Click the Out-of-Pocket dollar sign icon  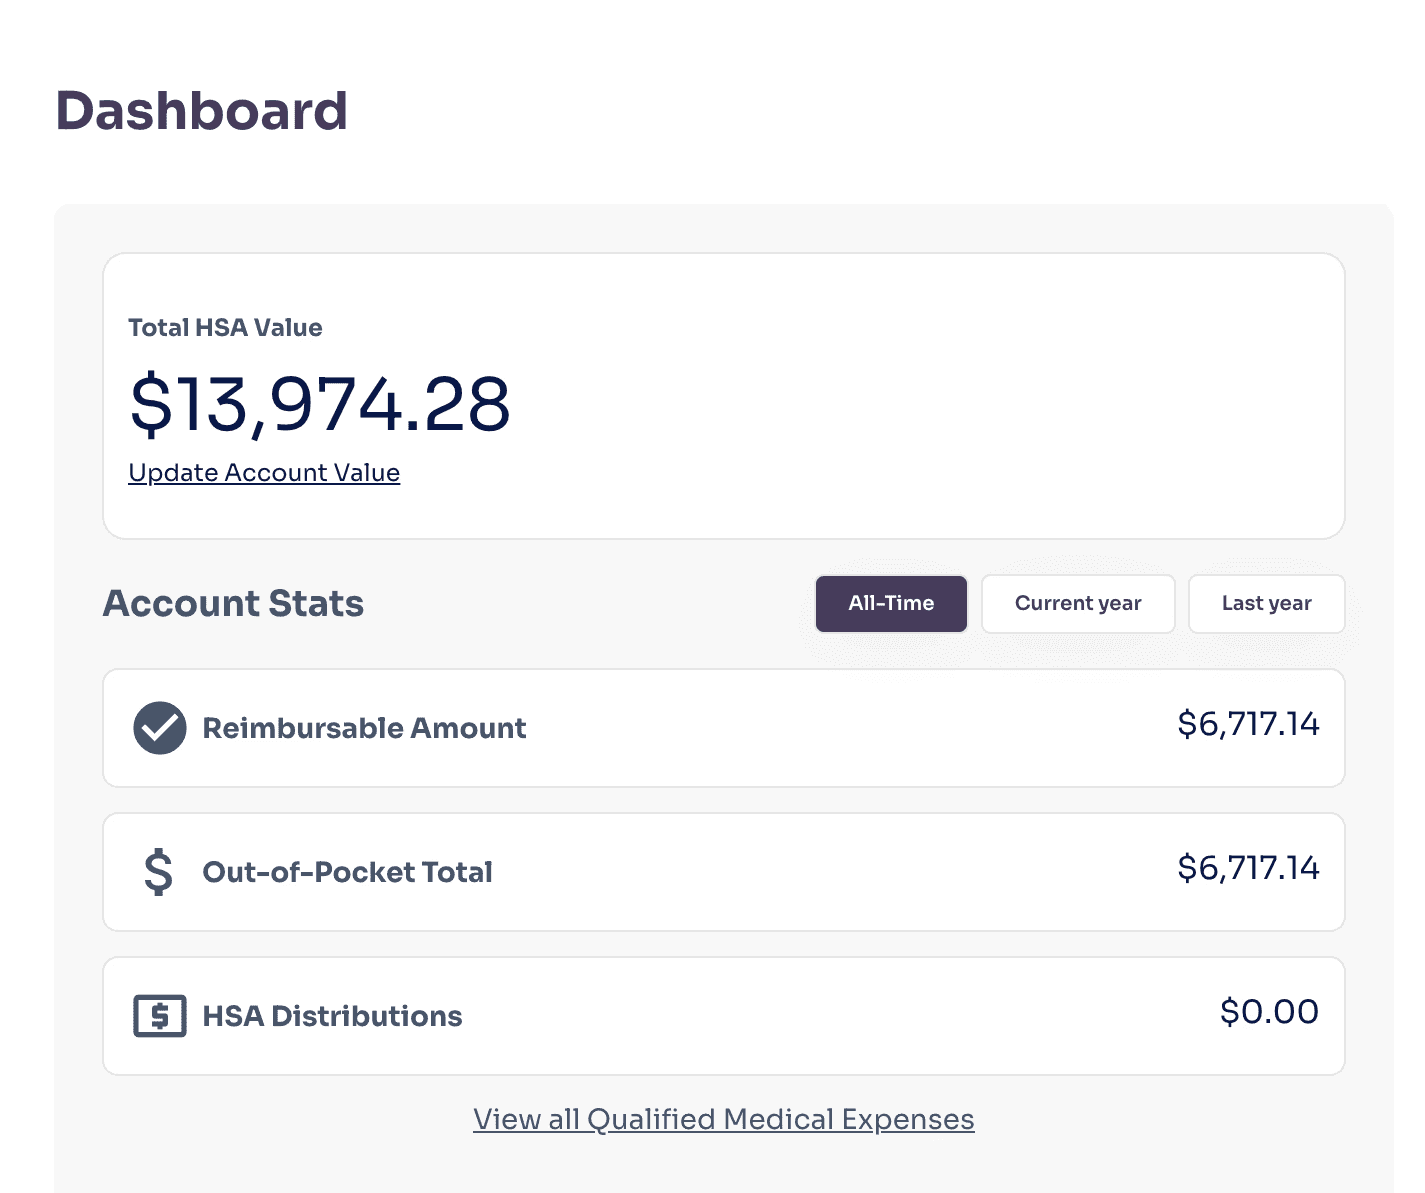(158, 872)
